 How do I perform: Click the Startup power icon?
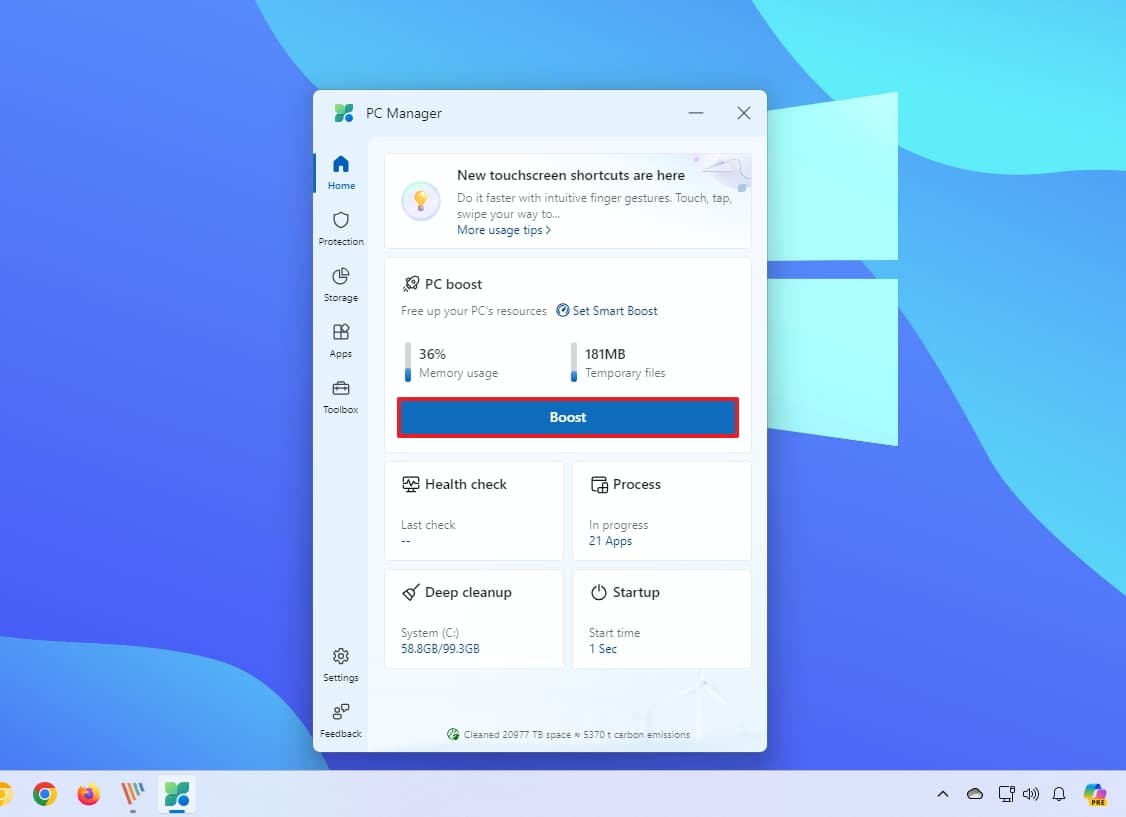(600, 592)
